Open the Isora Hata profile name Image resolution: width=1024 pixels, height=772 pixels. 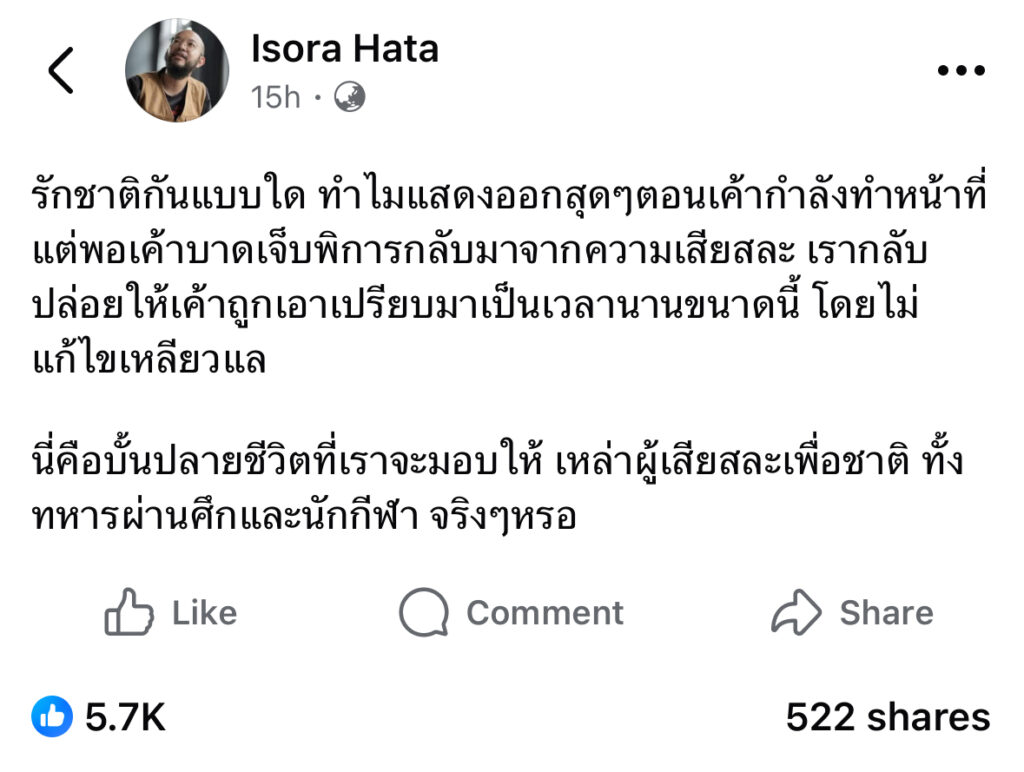345,48
